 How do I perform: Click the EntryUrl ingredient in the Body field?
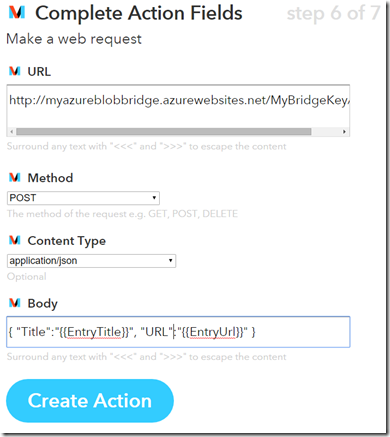214,332
